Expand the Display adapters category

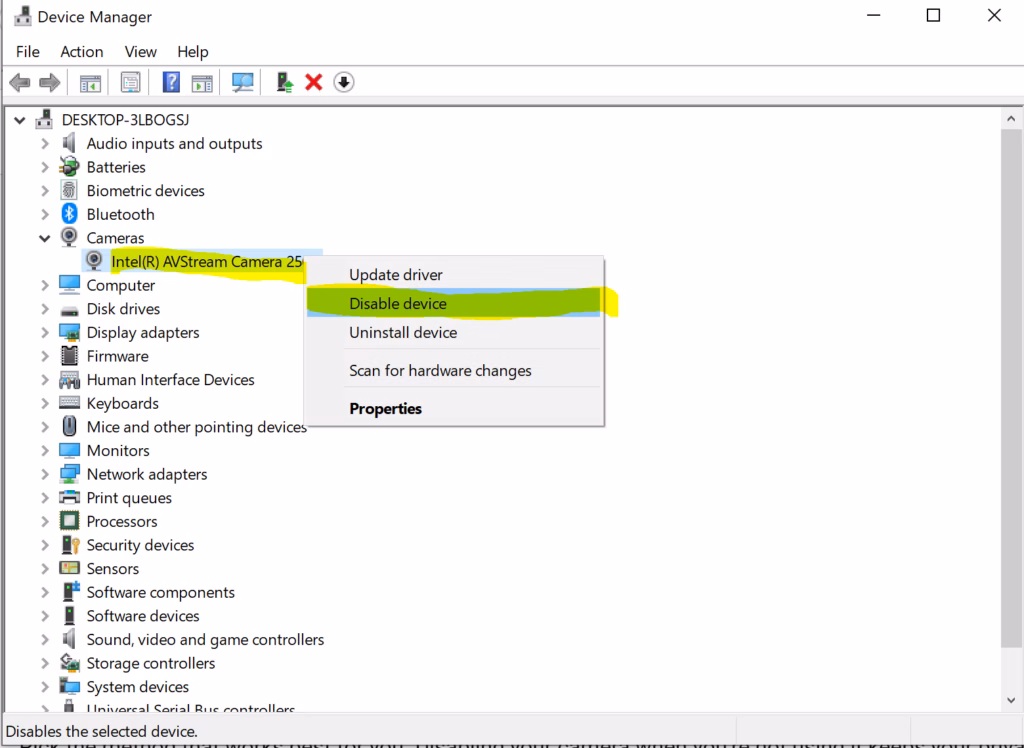tap(44, 333)
